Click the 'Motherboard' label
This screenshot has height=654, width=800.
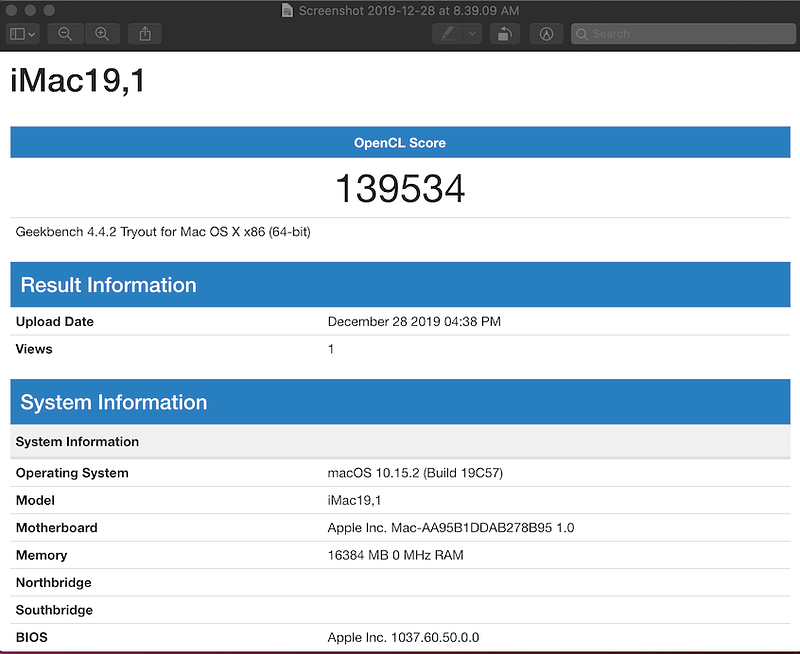57,527
